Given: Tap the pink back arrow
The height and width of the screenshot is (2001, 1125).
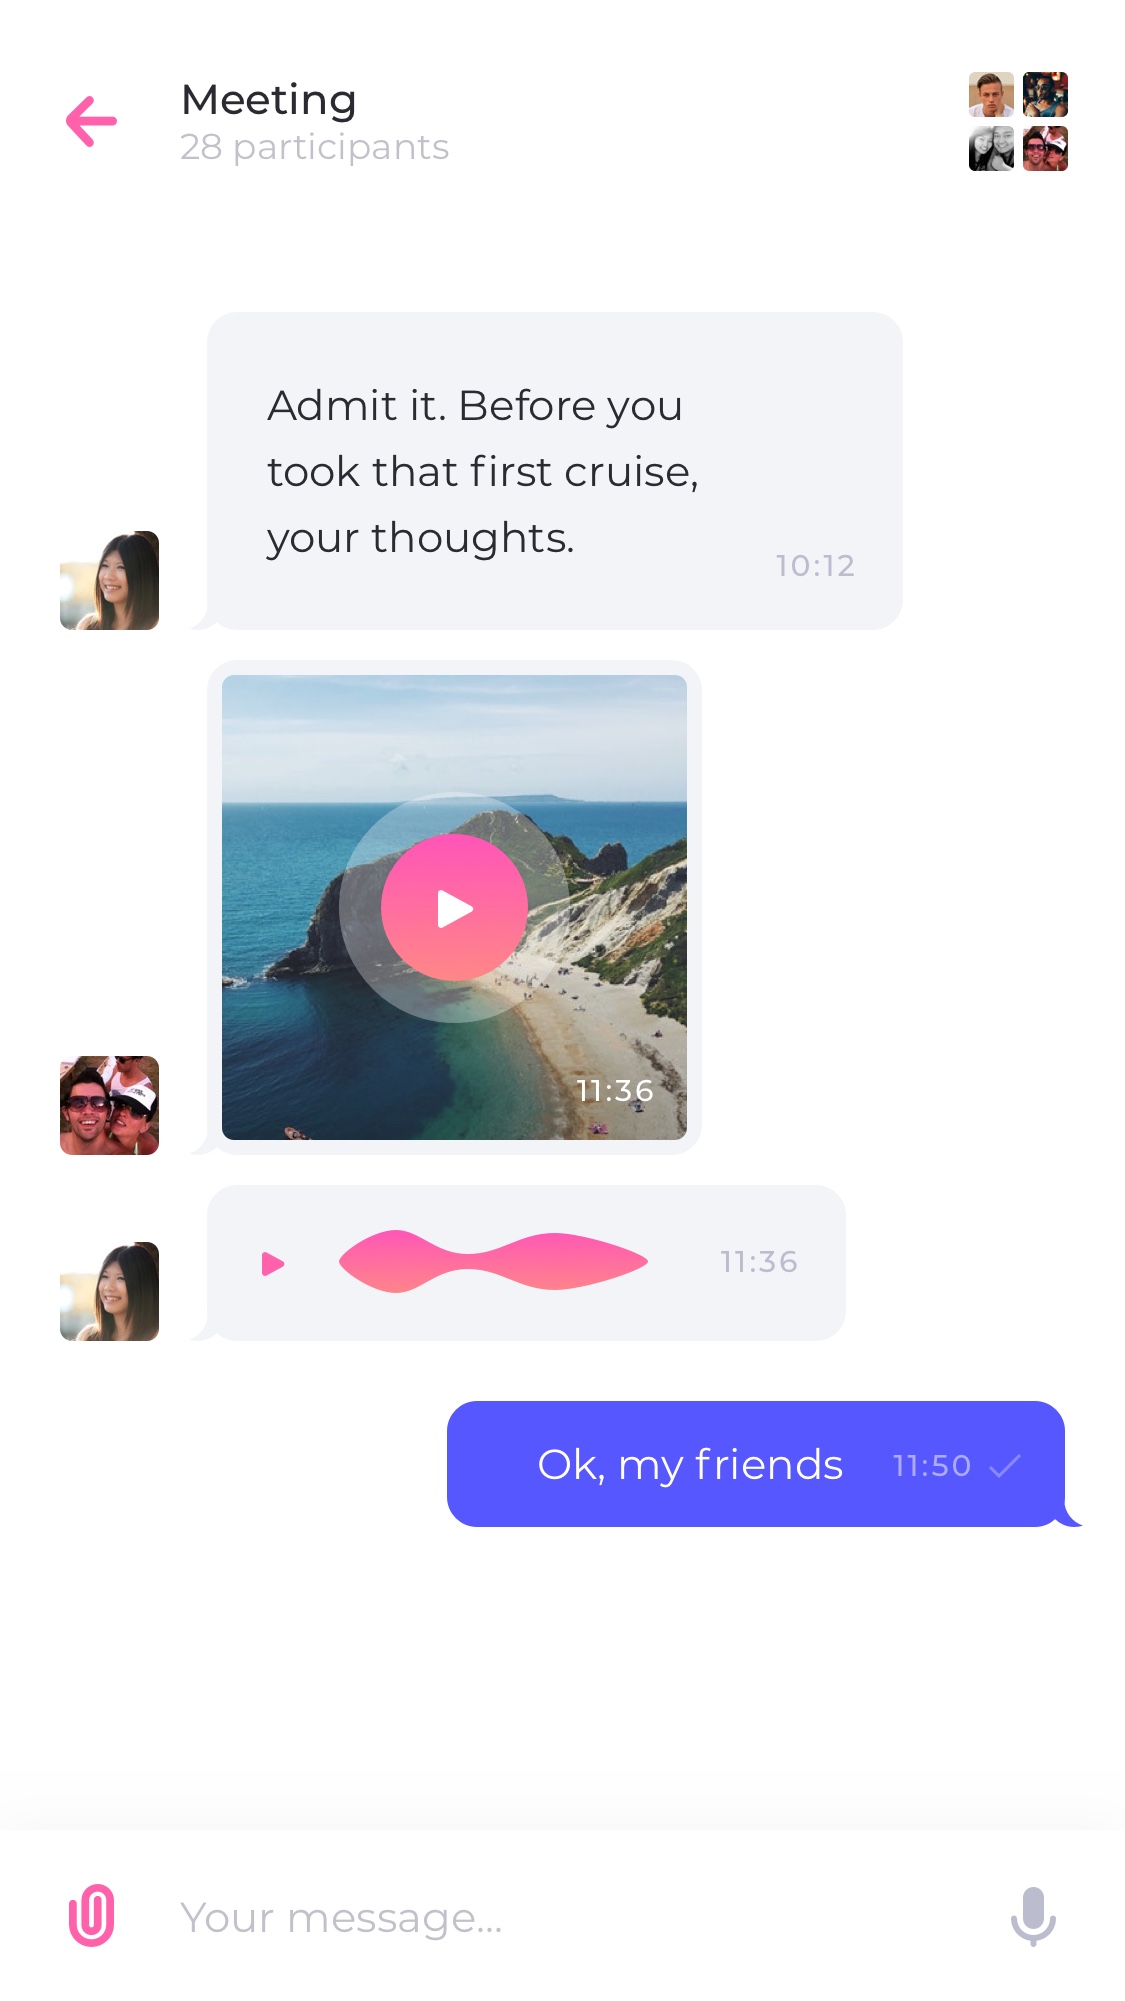Looking at the screenshot, I should pyautogui.click(x=91, y=122).
